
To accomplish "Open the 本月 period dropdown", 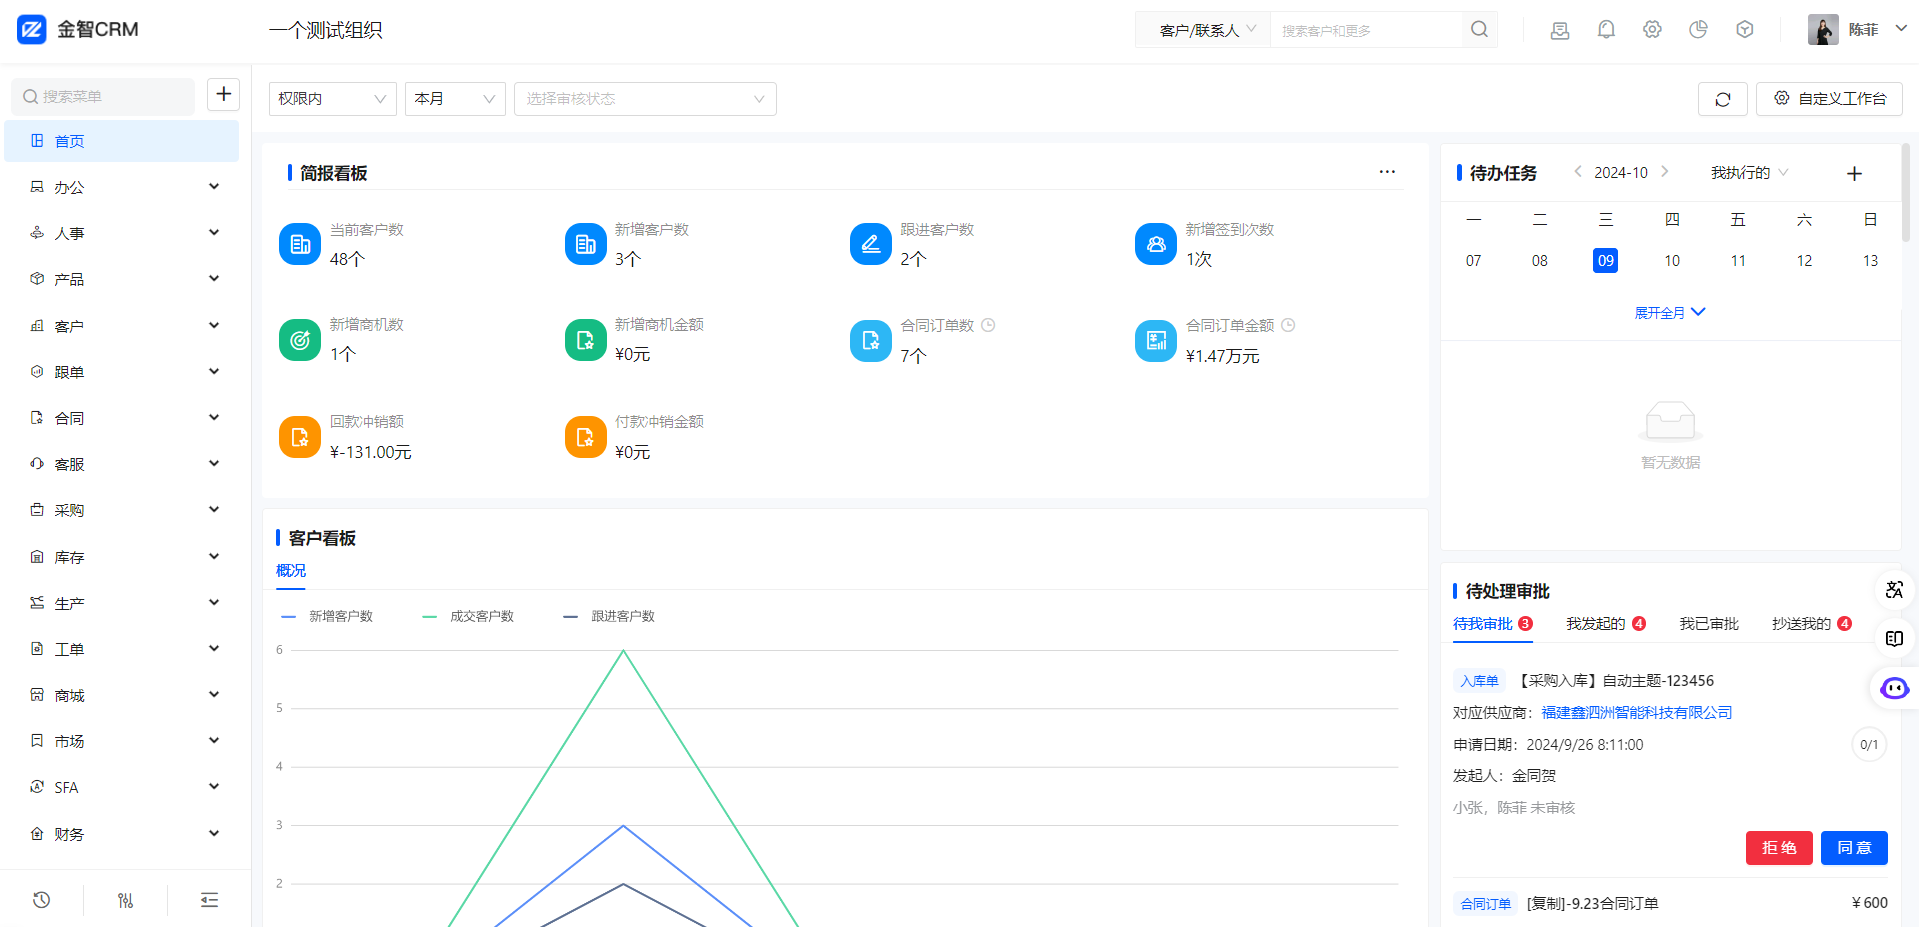I will tap(455, 99).
